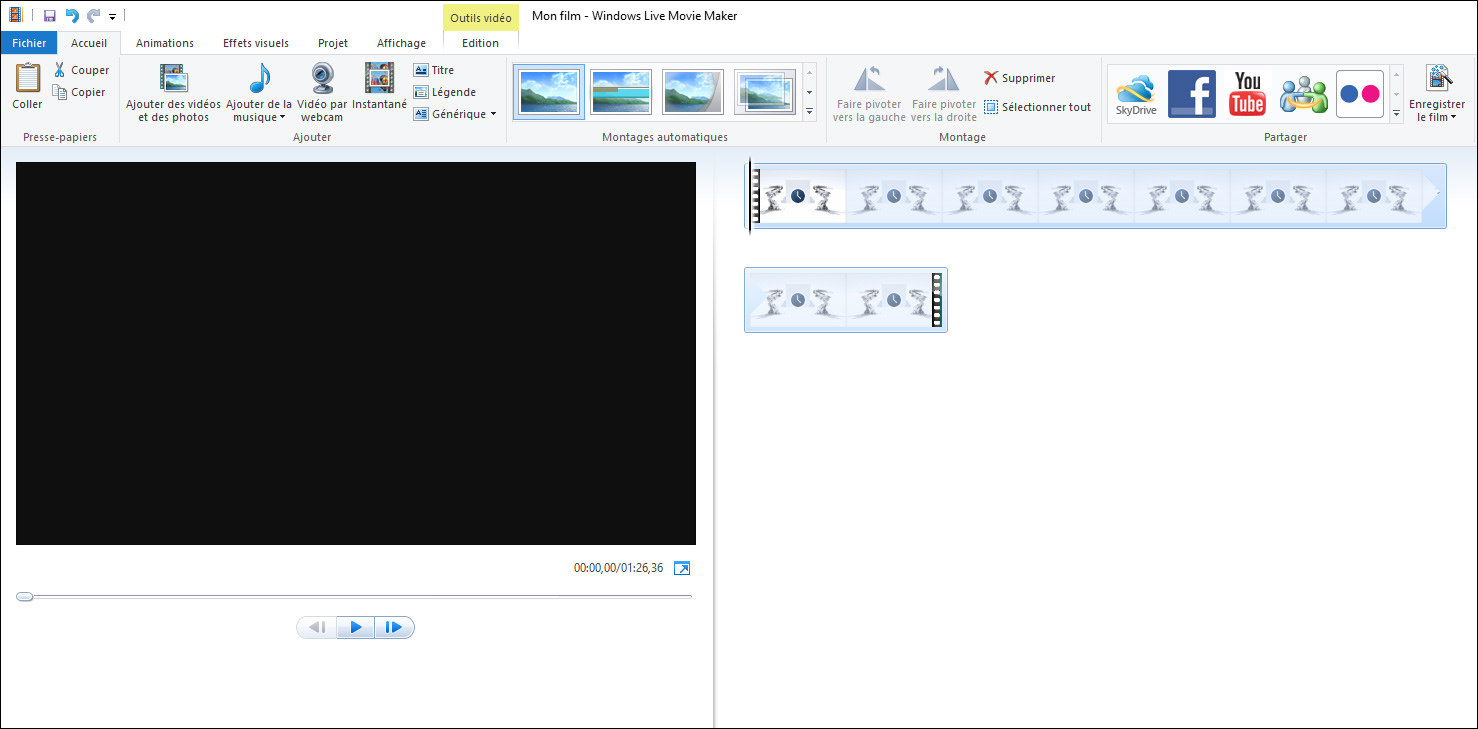This screenshot has width=1478, height=729.
Task: Click the Sélectionner tout button
Action: pos(1037,106)
